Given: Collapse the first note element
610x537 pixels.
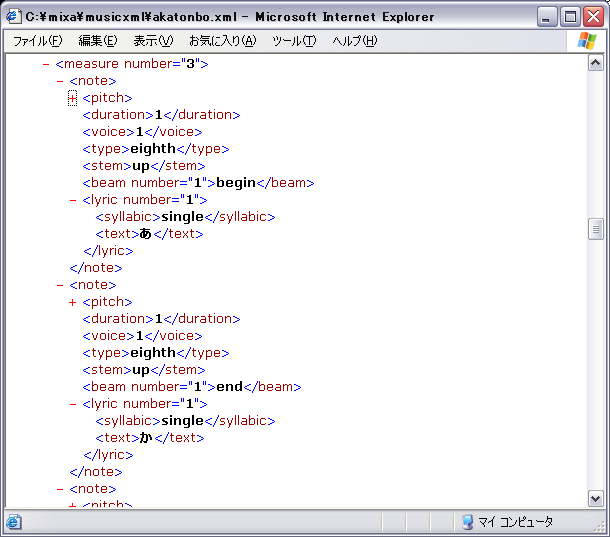Looking at the screenshot, I should coord(60,81).
